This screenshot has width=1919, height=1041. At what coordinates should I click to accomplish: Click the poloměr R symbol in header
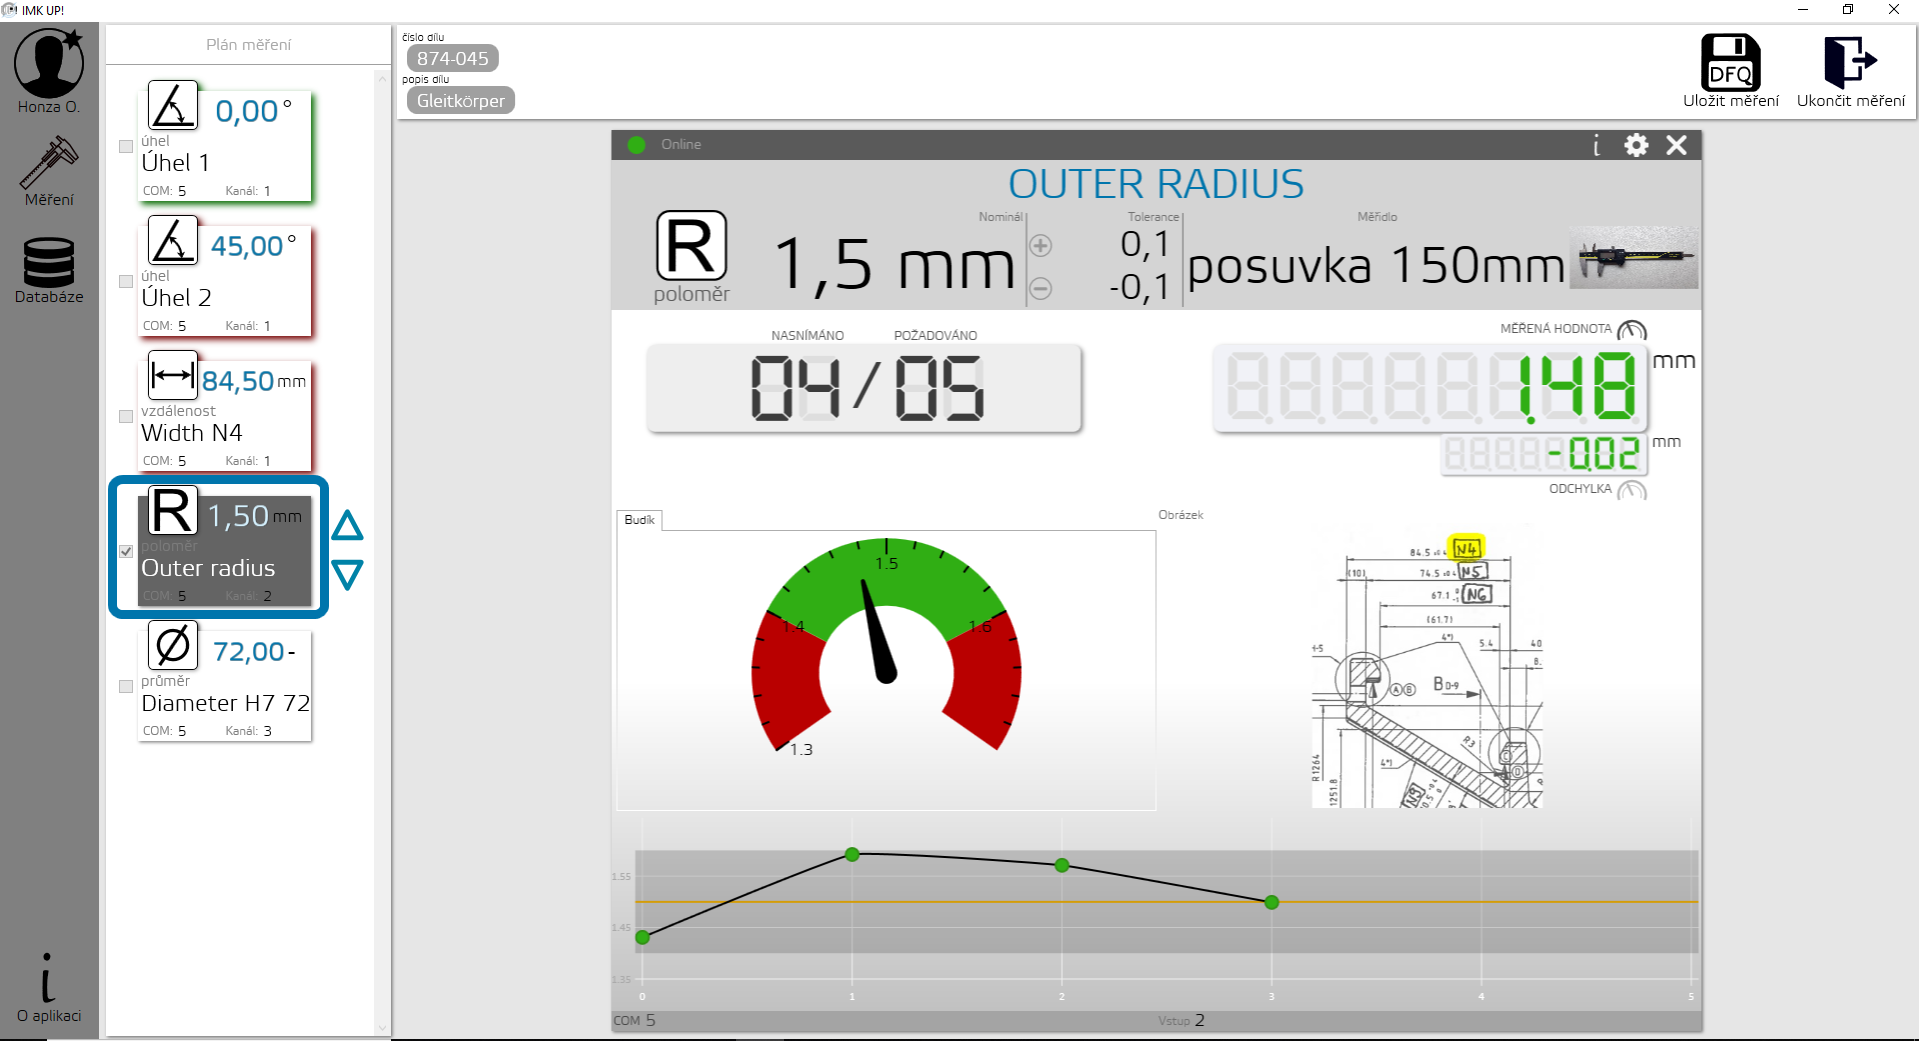coord(691,245)
